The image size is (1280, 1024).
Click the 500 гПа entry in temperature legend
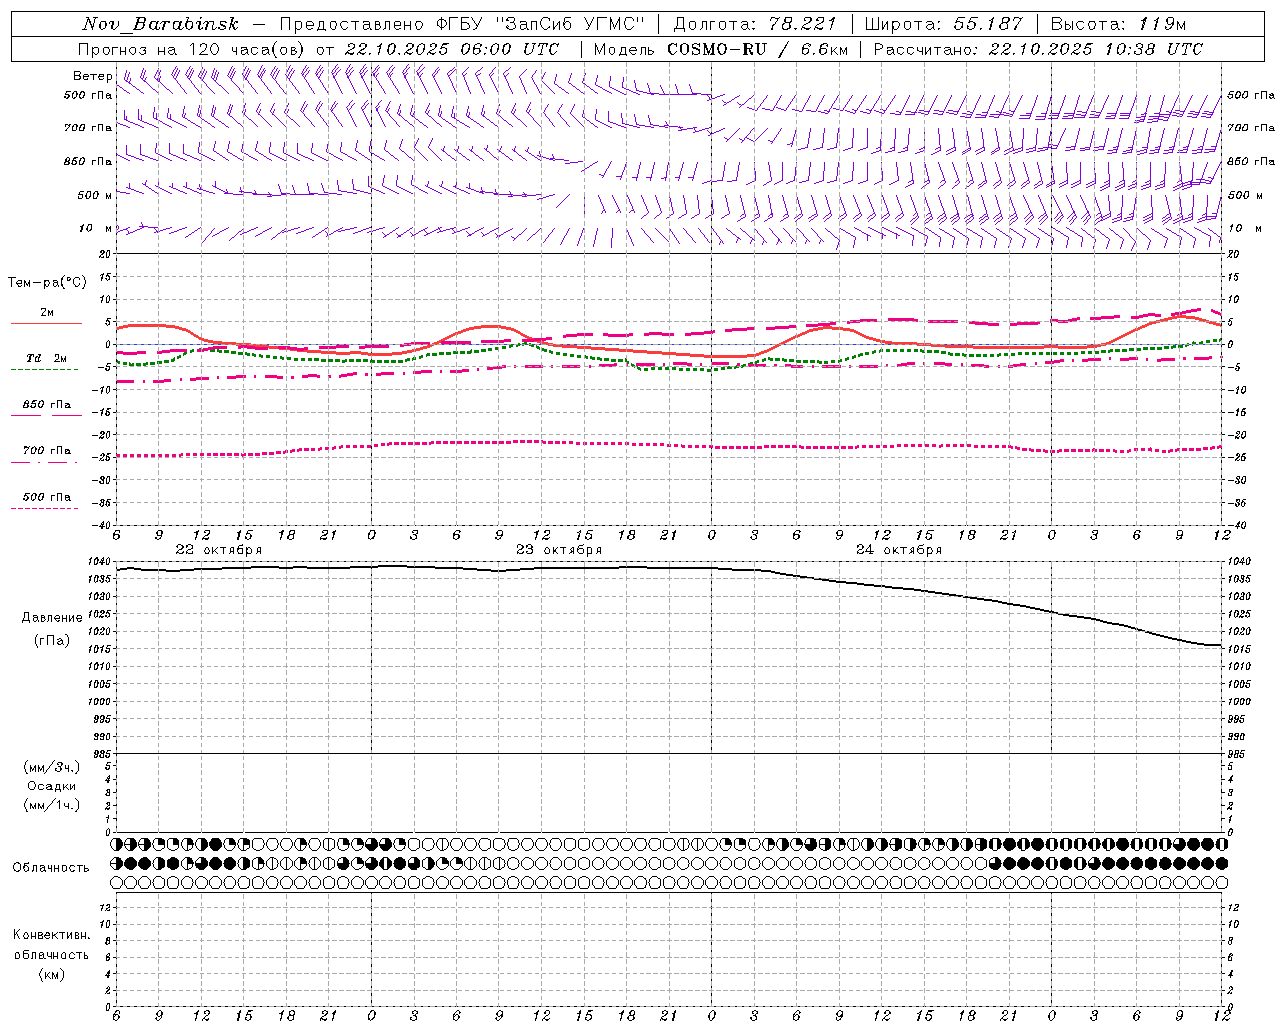pos(47,497)
